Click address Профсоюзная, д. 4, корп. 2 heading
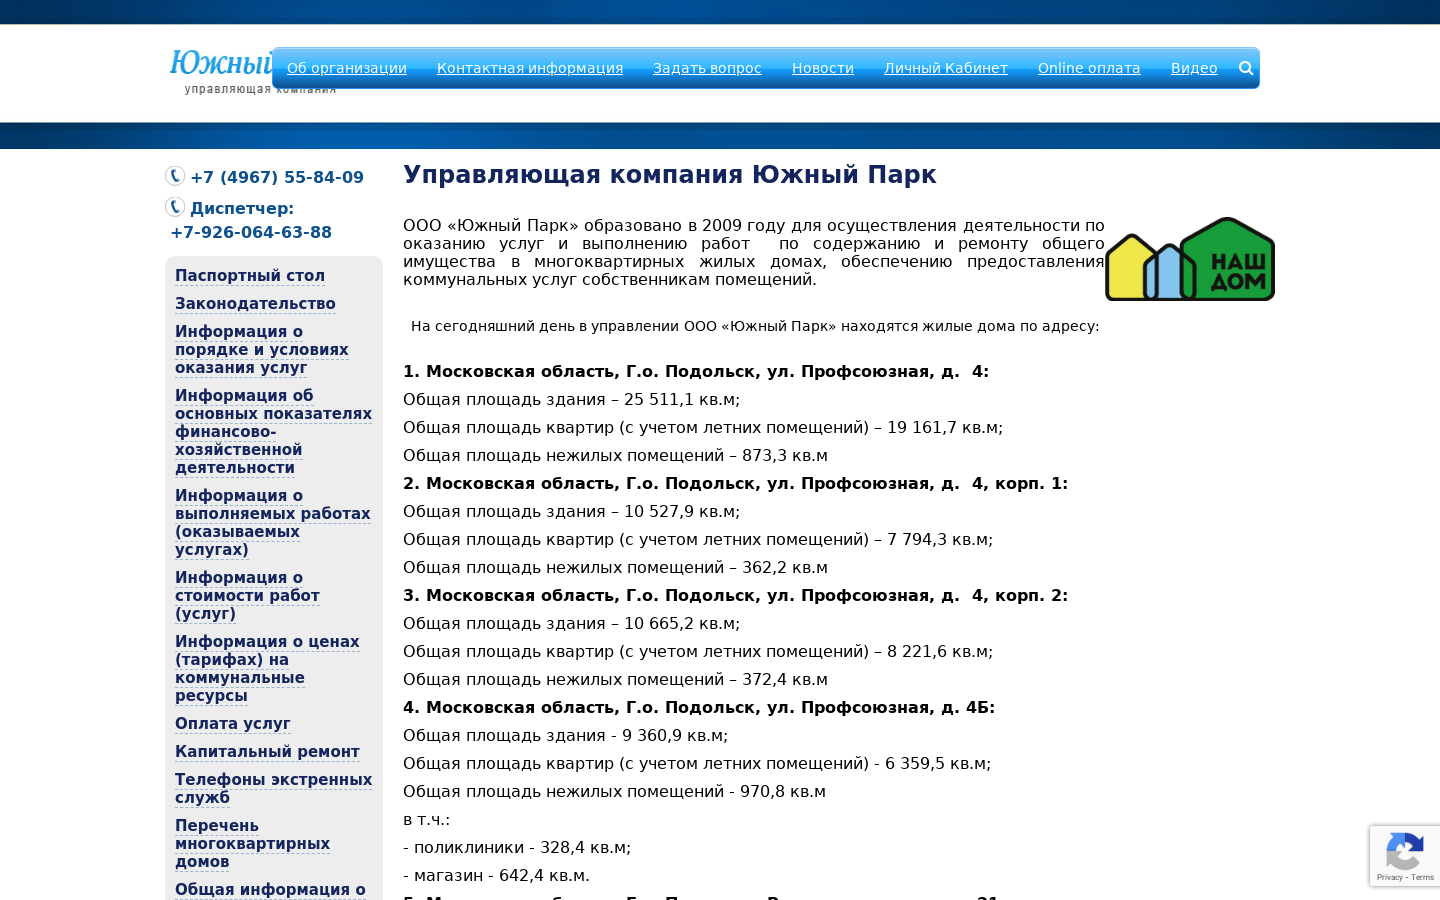Screen dimensions: 1440x900 [735, 596]
